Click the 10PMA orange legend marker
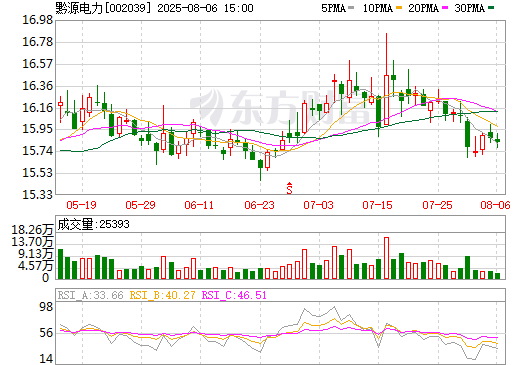 pos(399,8)
